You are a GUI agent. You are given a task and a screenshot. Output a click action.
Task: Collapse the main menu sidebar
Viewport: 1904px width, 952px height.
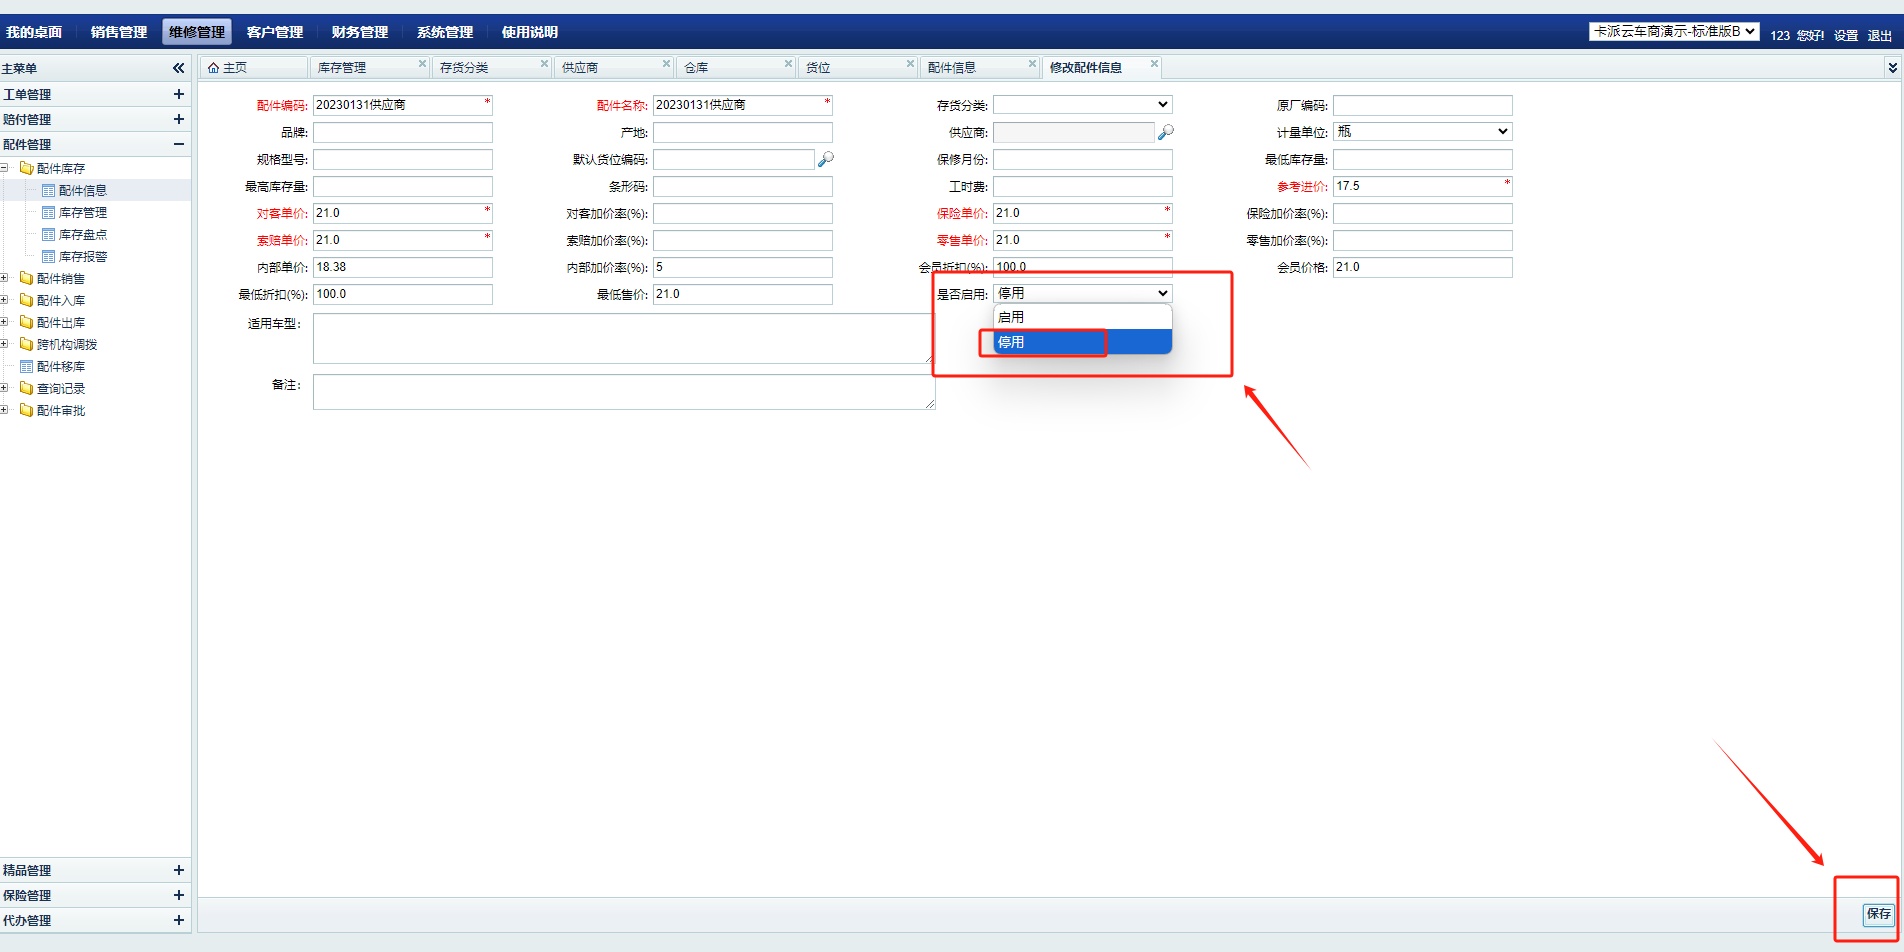pyautogui.click(x=178, y=68)
